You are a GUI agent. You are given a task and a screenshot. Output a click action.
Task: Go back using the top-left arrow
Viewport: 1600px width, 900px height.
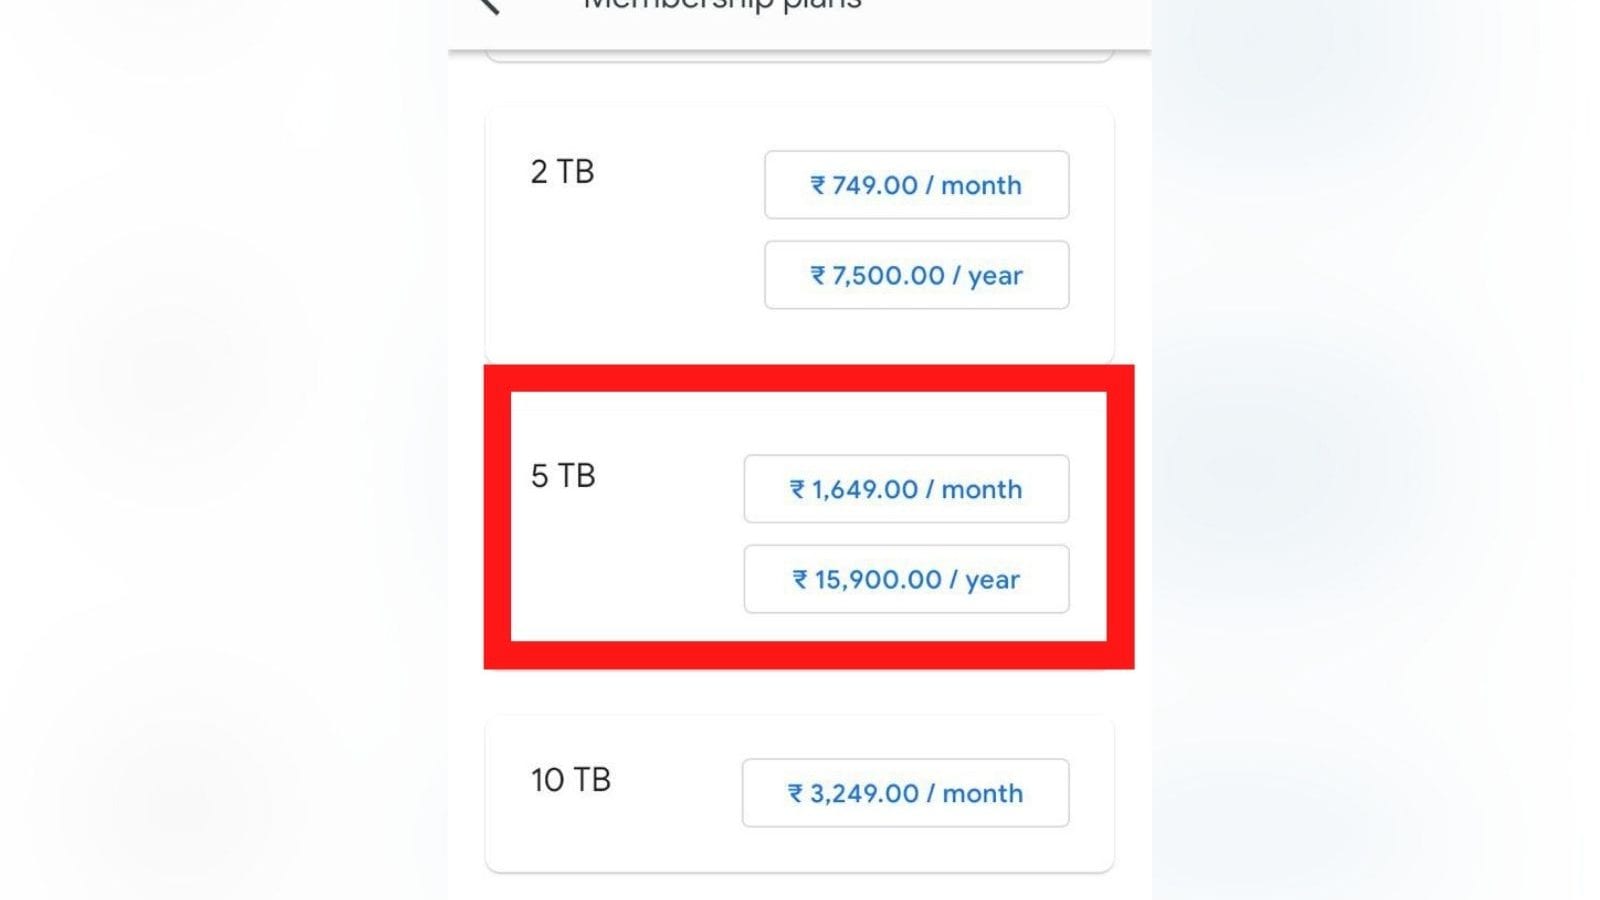[489, 5]
